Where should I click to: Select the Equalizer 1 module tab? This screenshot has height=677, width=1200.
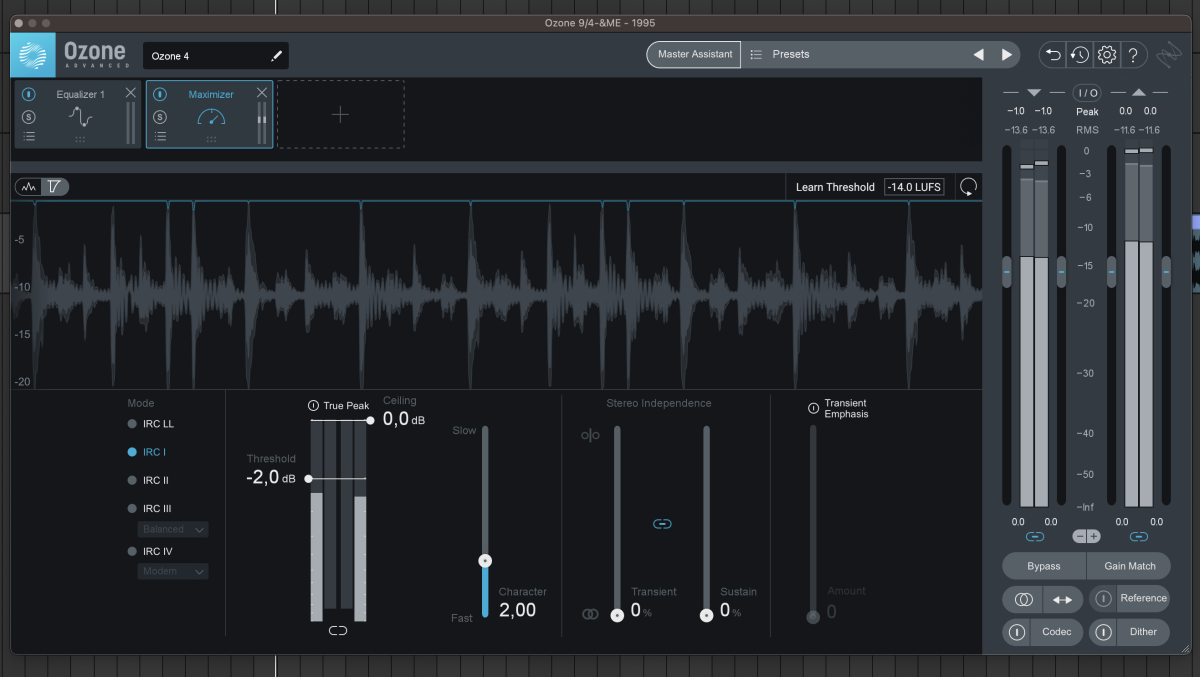[78, 115]
